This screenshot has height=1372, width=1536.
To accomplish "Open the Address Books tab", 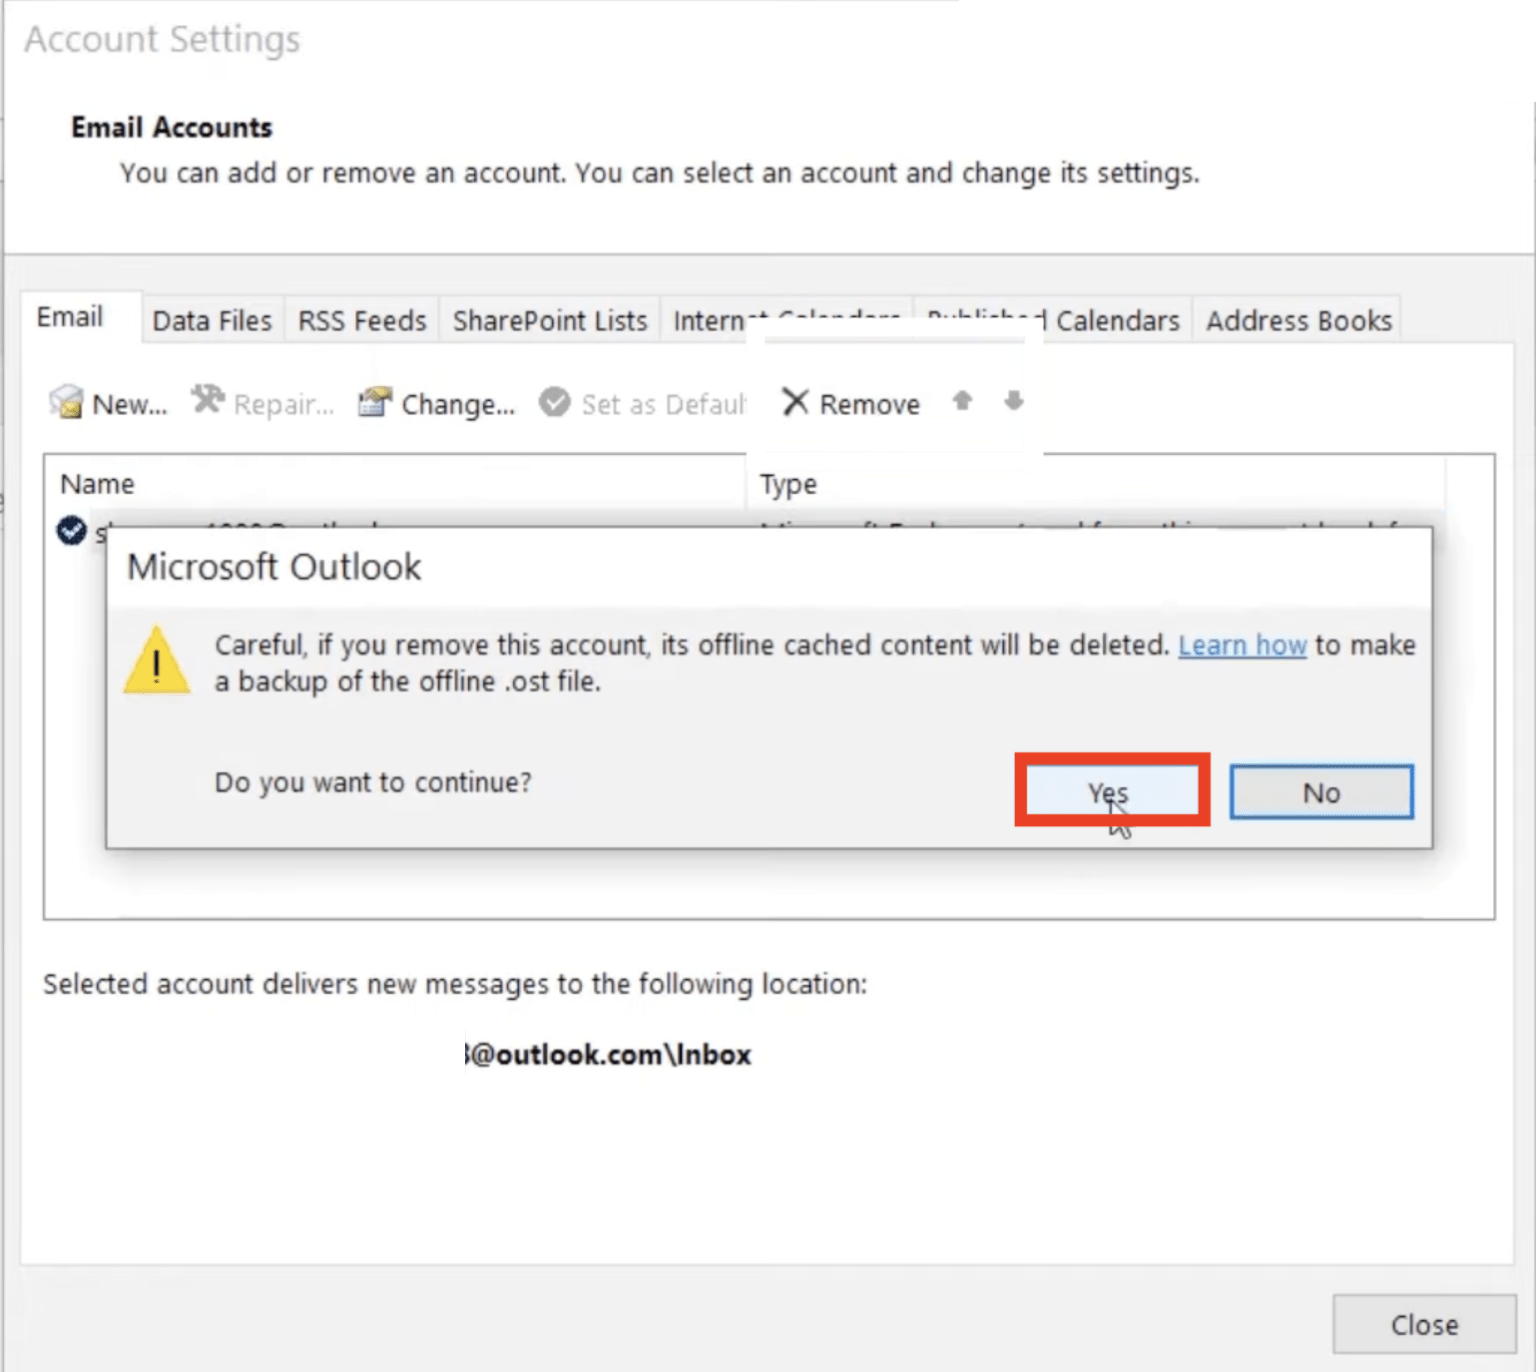I will click(x=1297, y=320).
